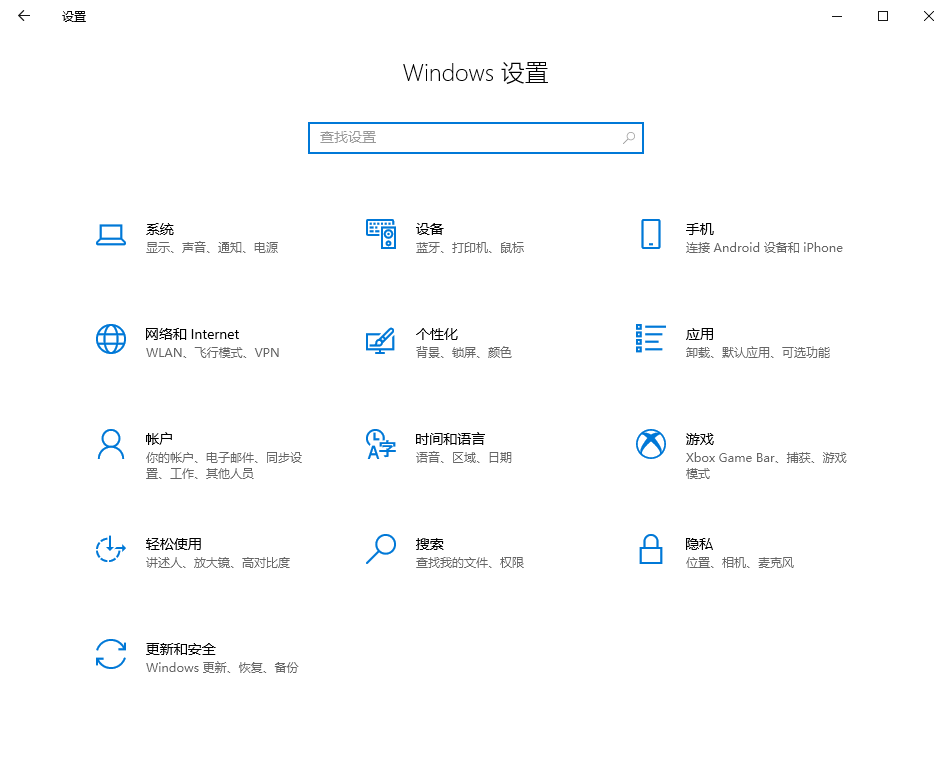Click the text 卸载、默认应用、可选功能
Screen dimensions: 952x766
[x=758, y=353]
